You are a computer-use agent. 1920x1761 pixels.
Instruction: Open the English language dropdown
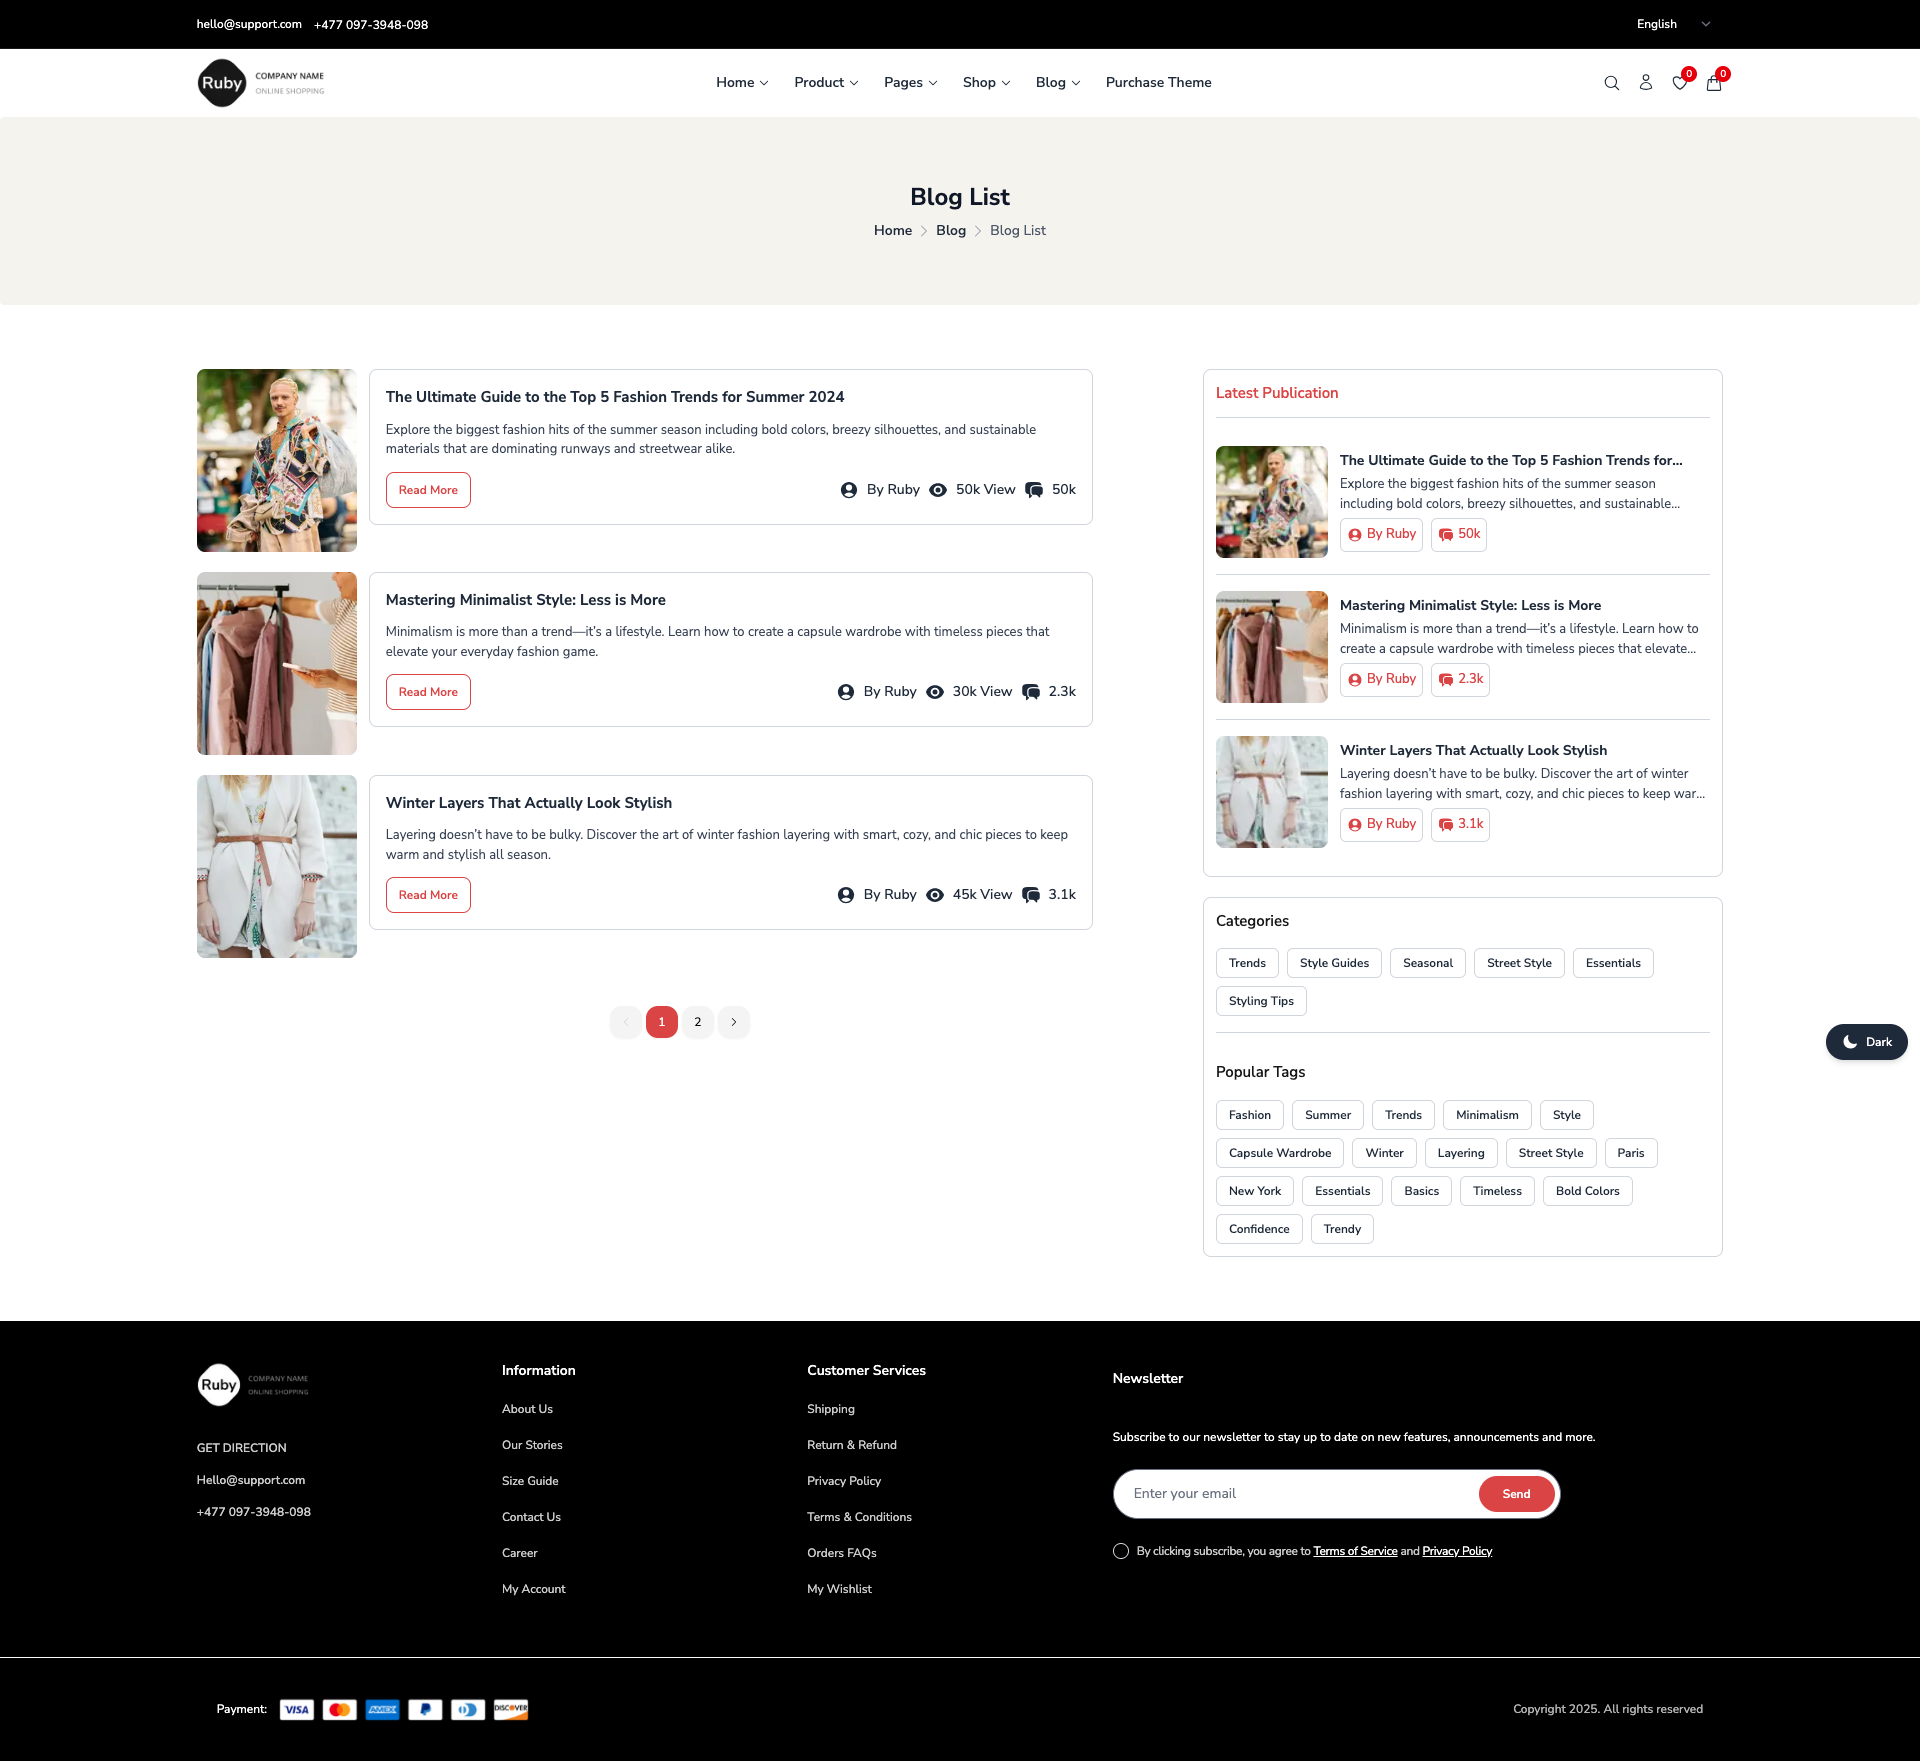pyautogui.click(x=1671, y=23)
